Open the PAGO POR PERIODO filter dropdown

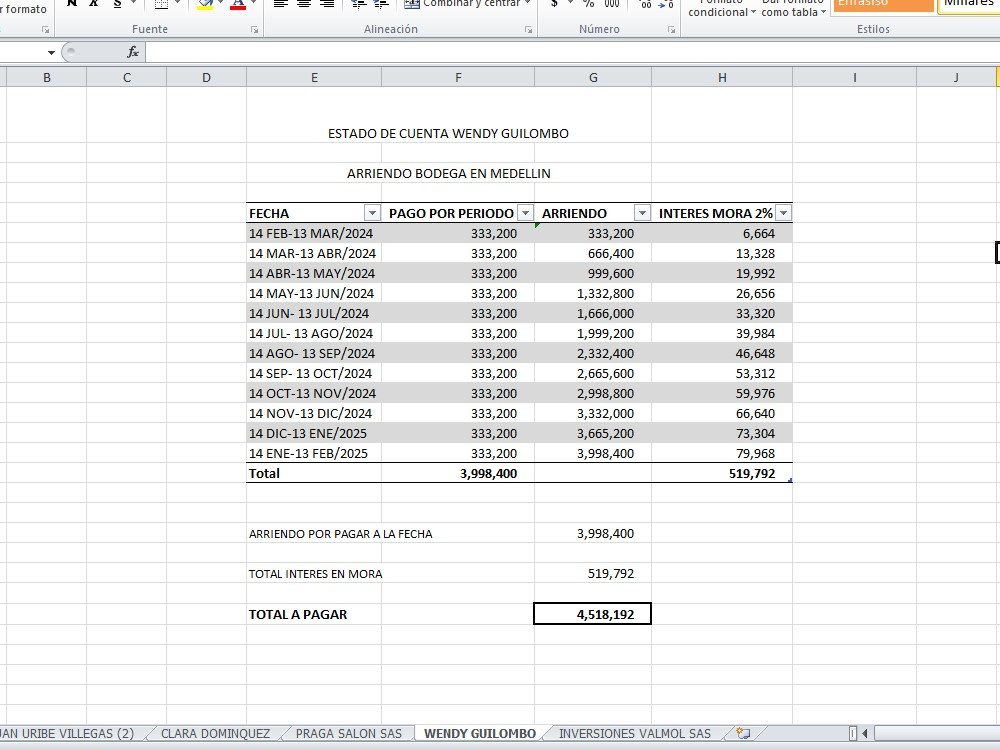(x=526, y=213)
